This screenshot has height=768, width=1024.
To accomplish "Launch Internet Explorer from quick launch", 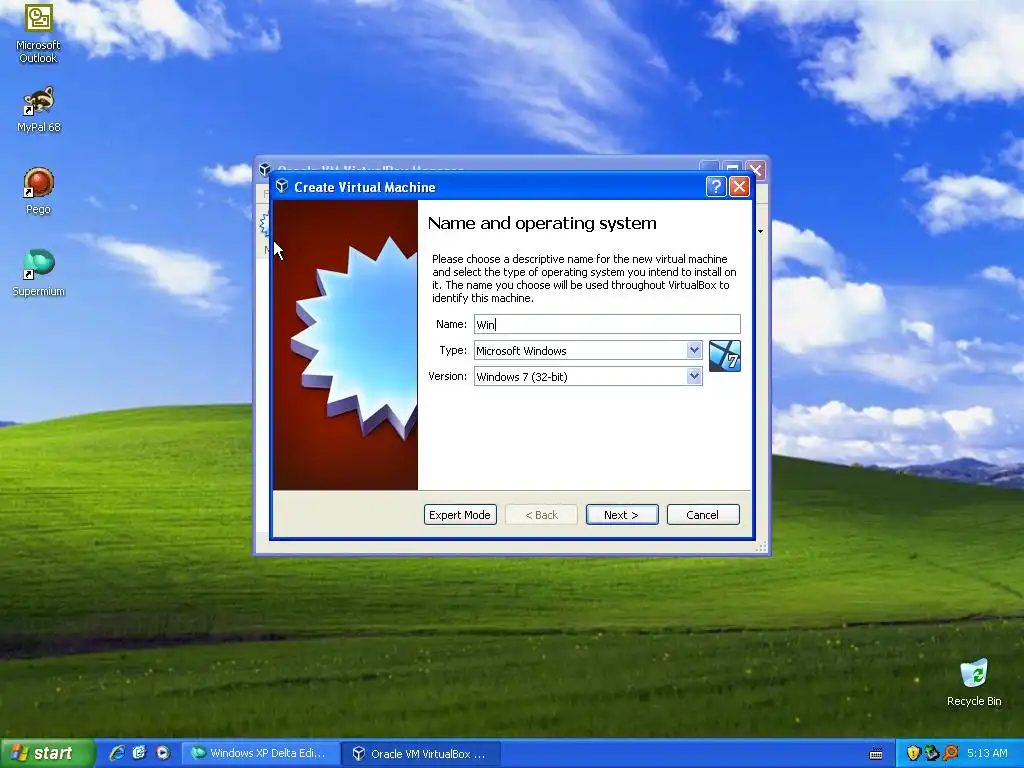I will click(x=117, y=753).
